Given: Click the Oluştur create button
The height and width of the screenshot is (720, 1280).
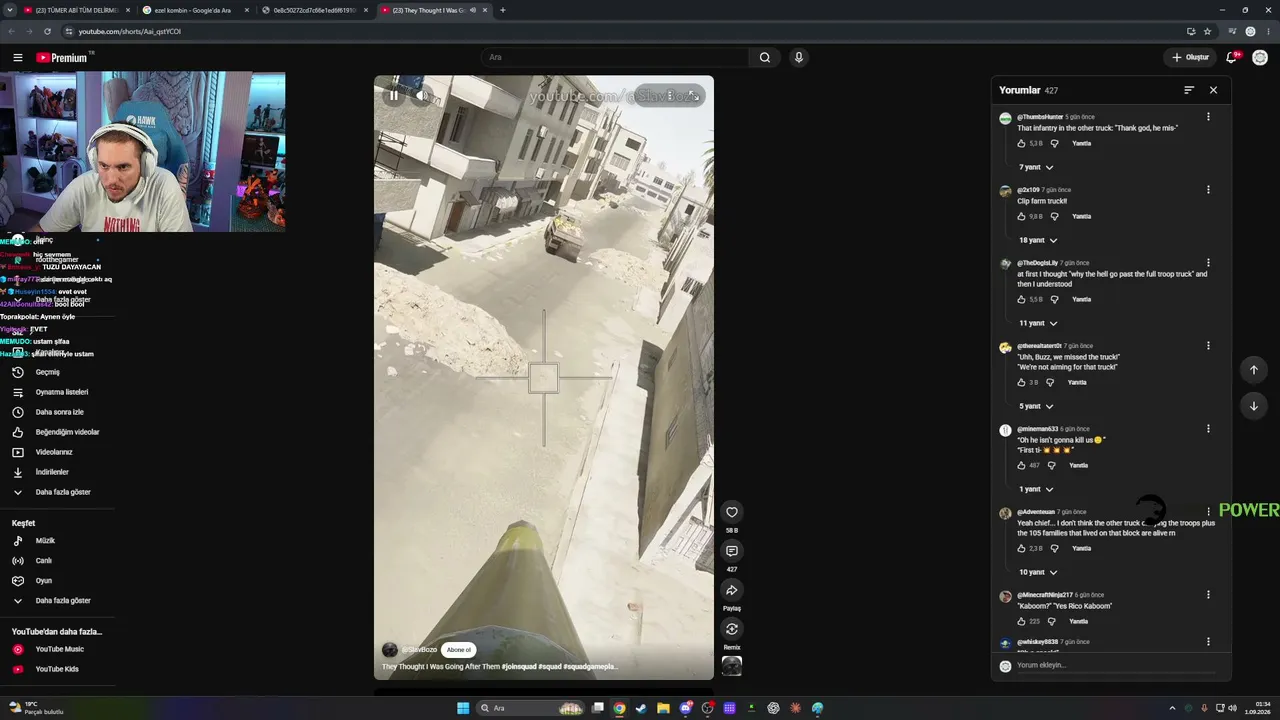Looking at the screenshot, I should (x=1191, y=57).
